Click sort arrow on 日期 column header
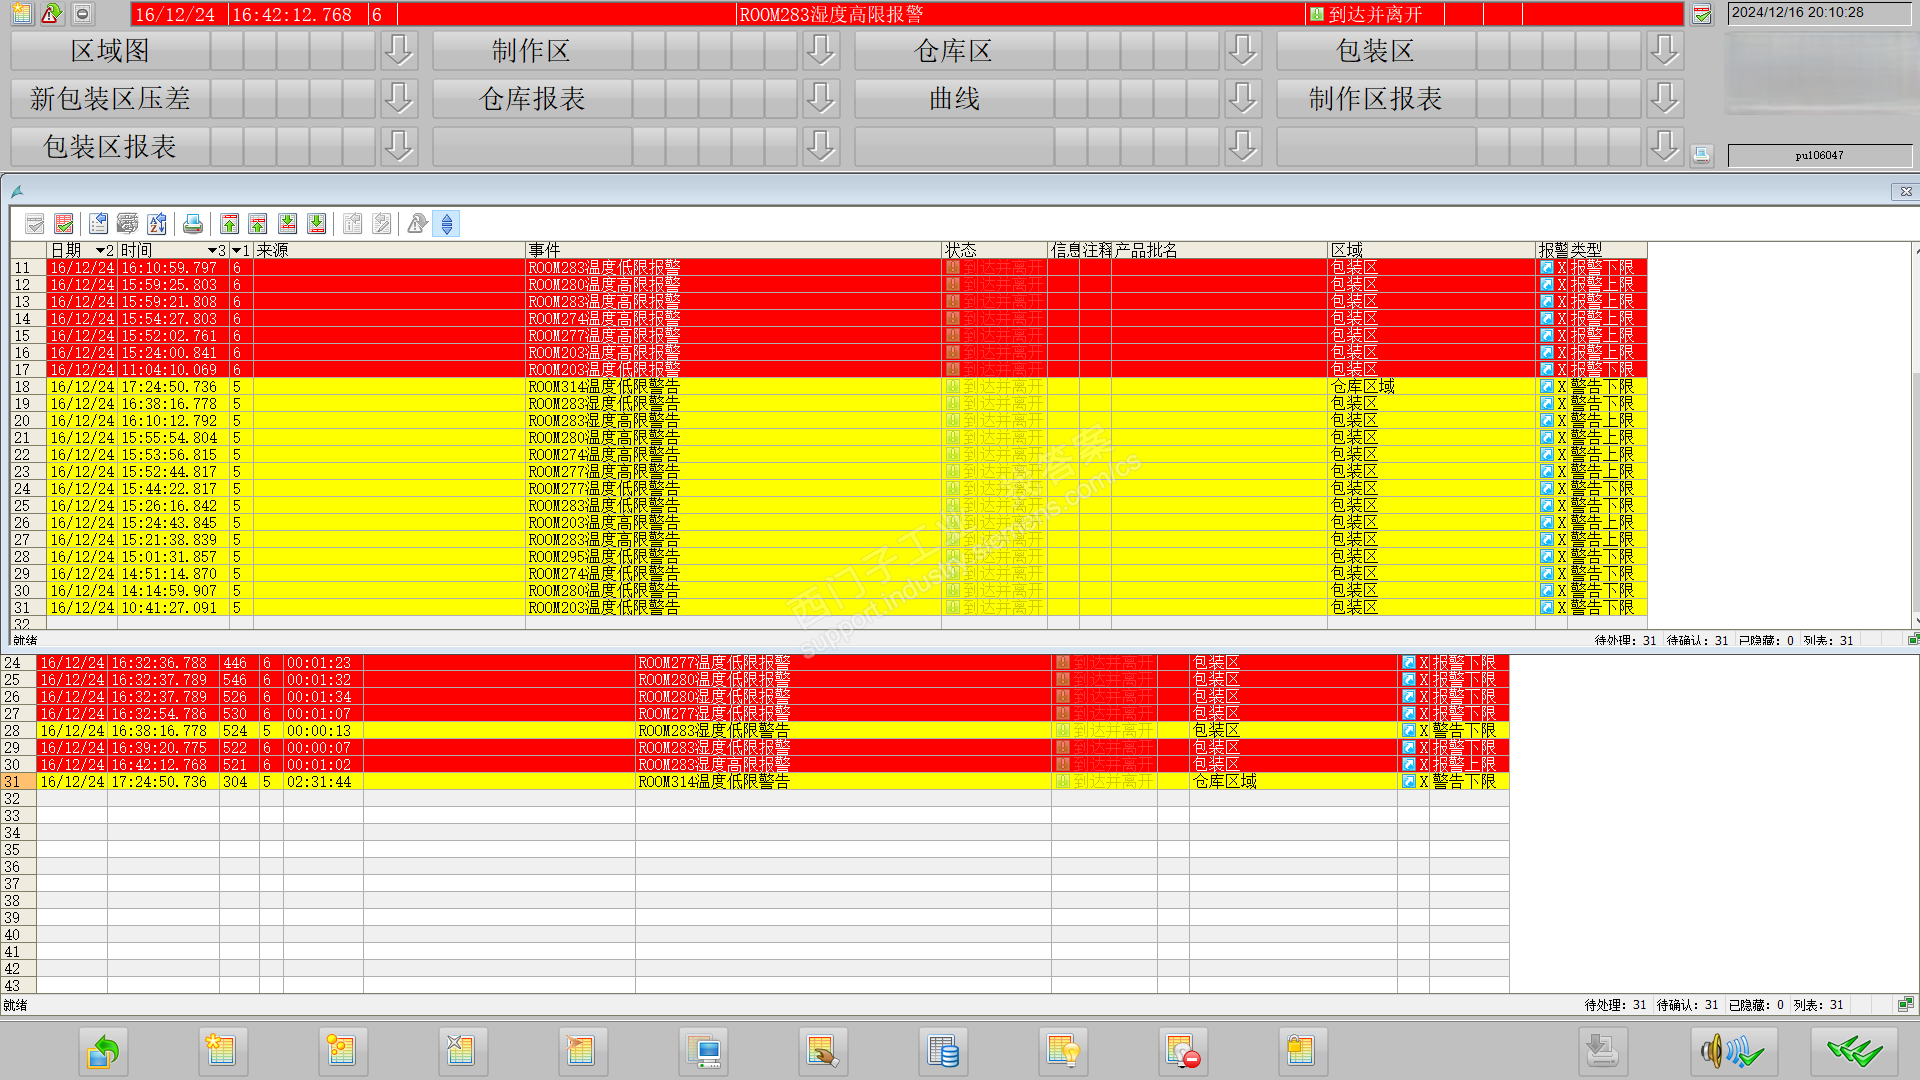1920x1080 pixels. pos(100,250)
